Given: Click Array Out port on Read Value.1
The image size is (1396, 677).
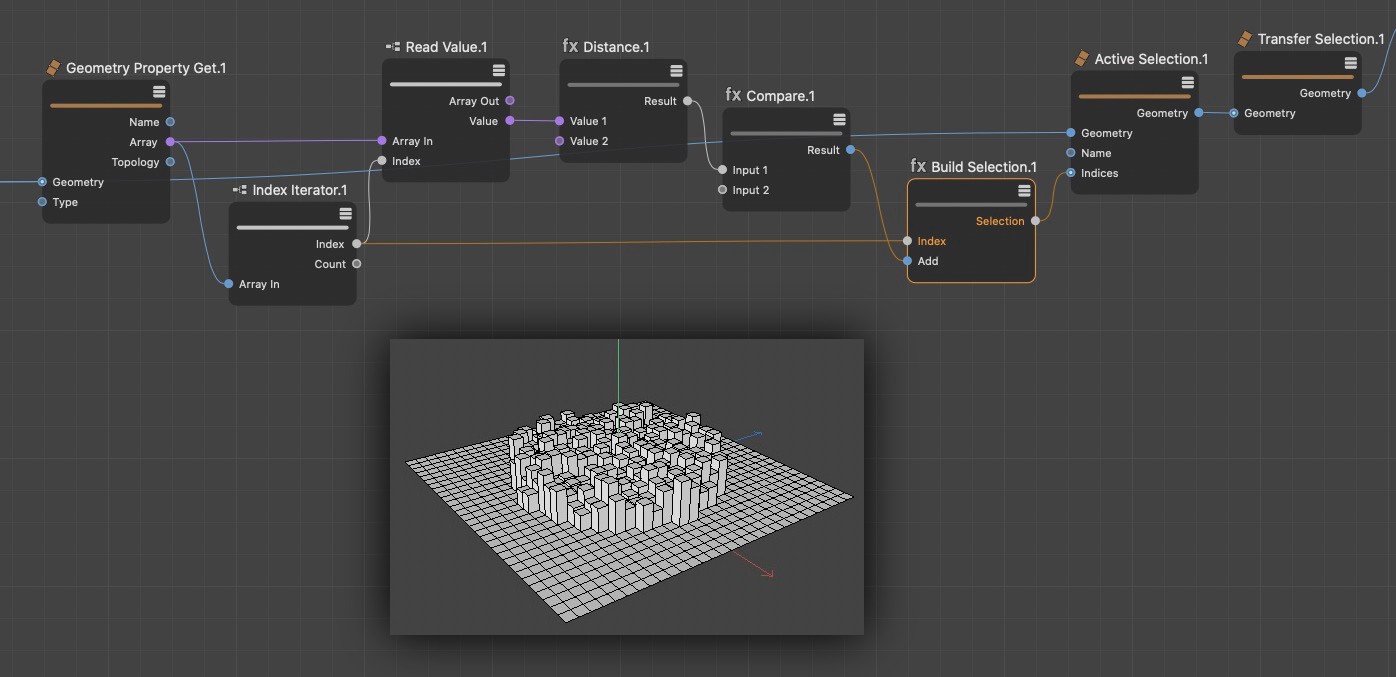Looking at the screenshot, I should tap(510, 101).
